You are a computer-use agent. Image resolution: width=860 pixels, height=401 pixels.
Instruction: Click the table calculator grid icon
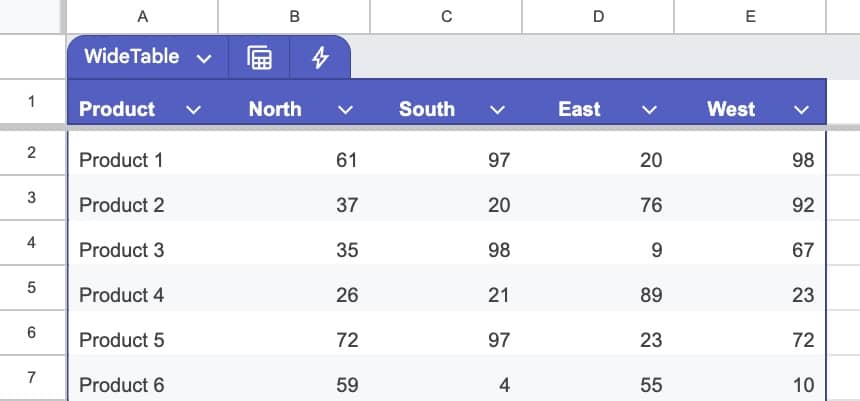click(x=259, y=57)
